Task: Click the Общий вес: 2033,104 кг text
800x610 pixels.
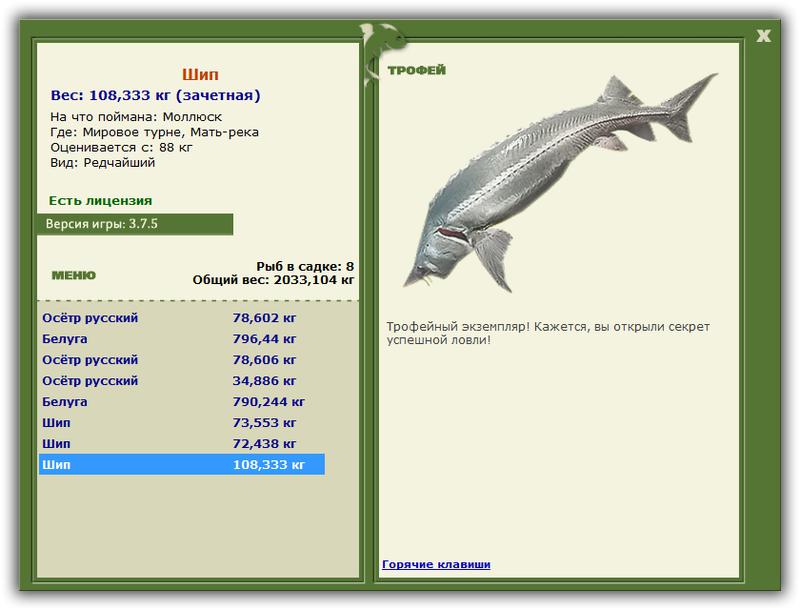Action: click(273, 280)
